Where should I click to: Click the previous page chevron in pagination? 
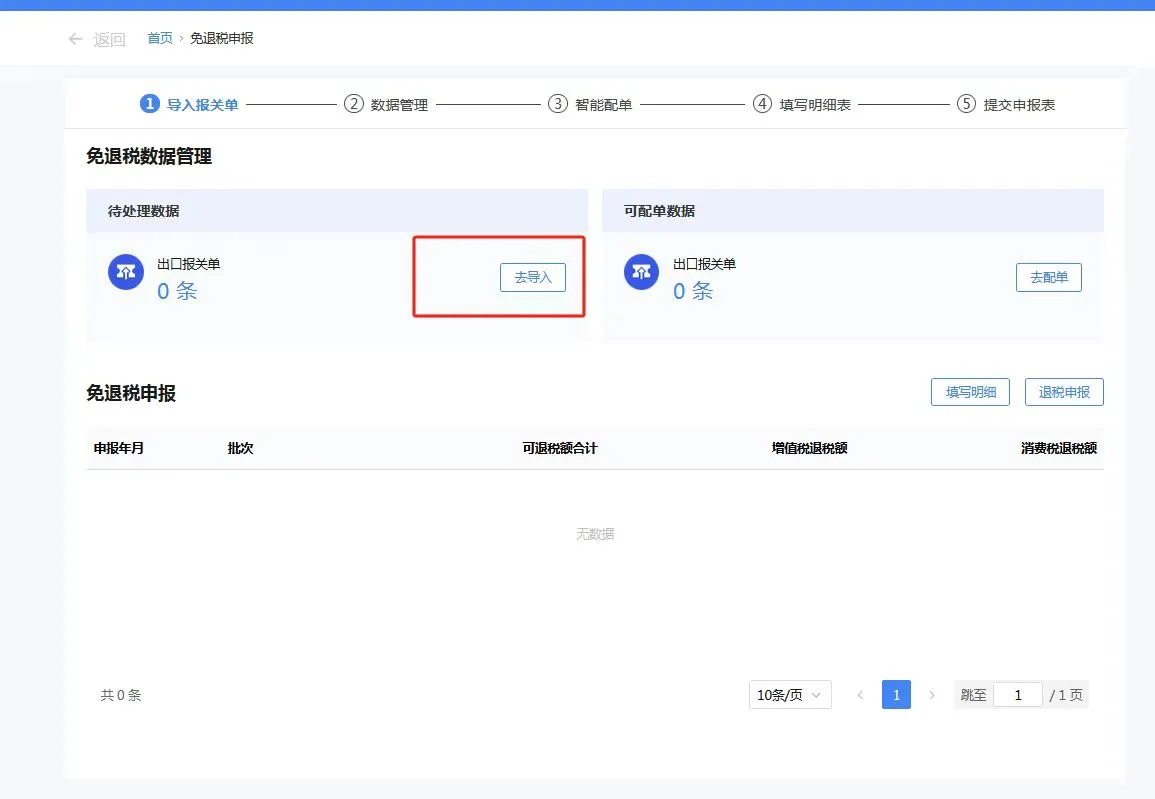[x=861, y=694]
